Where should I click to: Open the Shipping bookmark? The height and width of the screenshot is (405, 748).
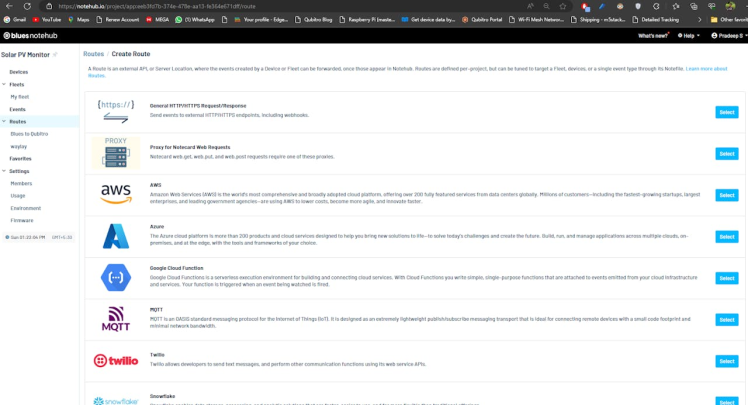[598, 20]
